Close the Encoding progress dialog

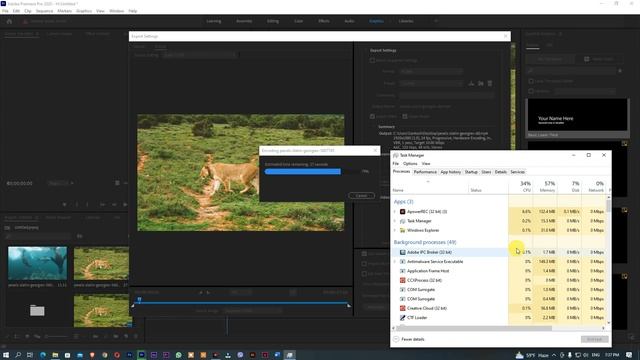[376, 151]
